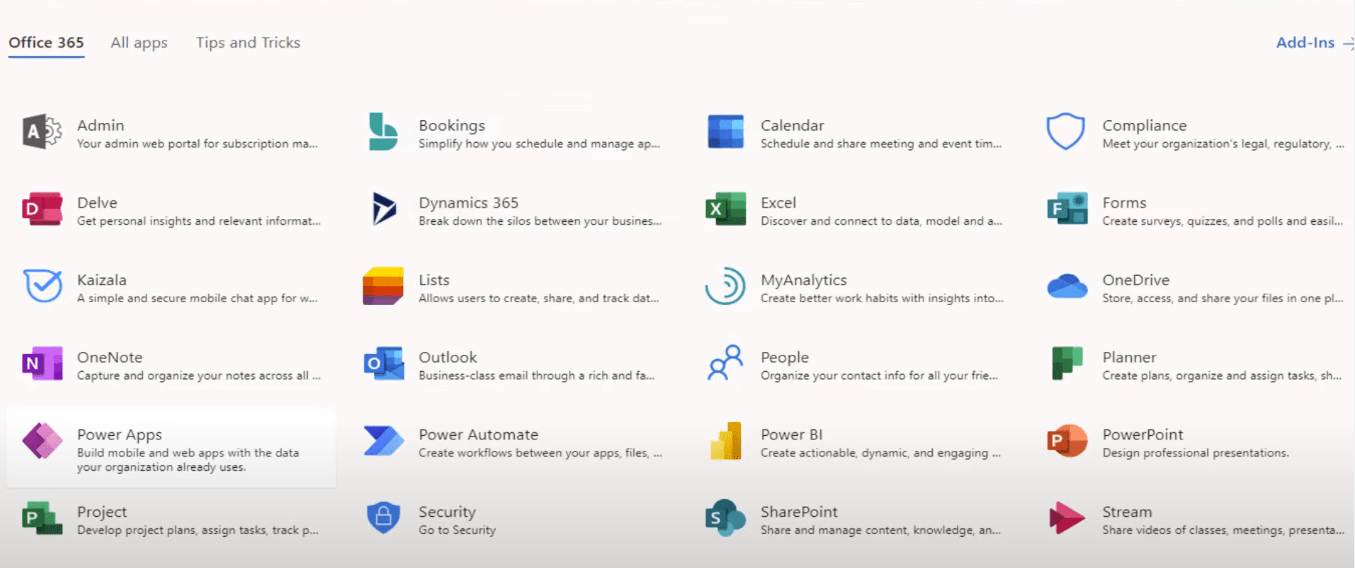Open the Planner app icon
The width and height of the screenshot is (1355, 568).
(x=1067, y=363)
